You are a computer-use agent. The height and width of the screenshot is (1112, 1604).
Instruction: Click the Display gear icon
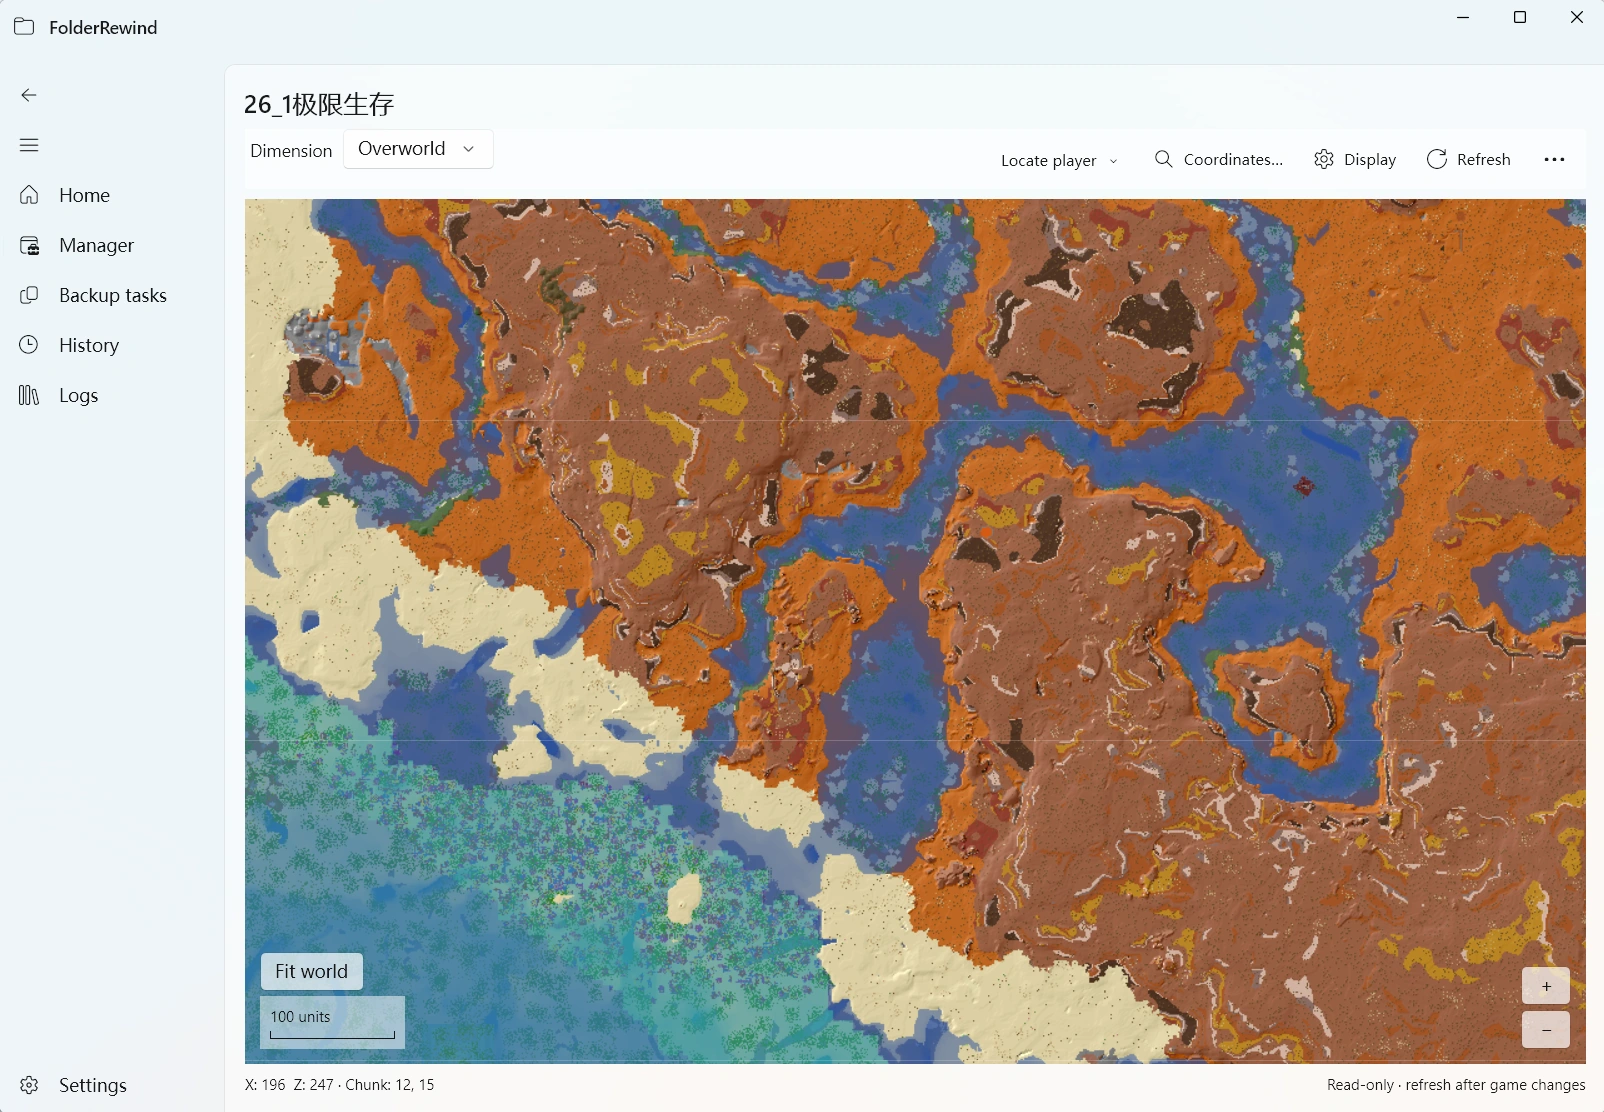(x=1324, y=159)
